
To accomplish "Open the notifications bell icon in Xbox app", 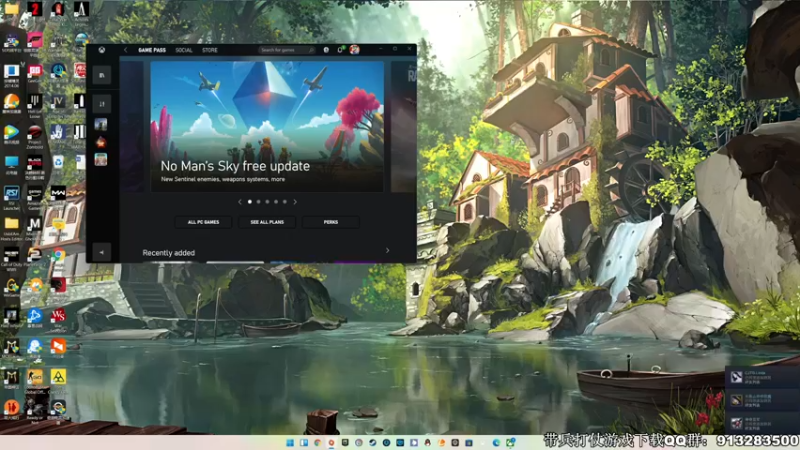I will click(x=340, y=50).
